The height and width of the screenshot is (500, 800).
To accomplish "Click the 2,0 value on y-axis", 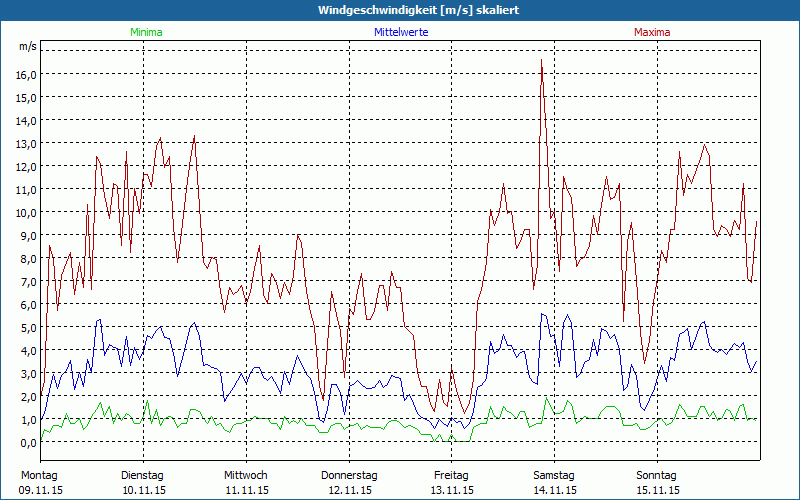I will 27,397.
